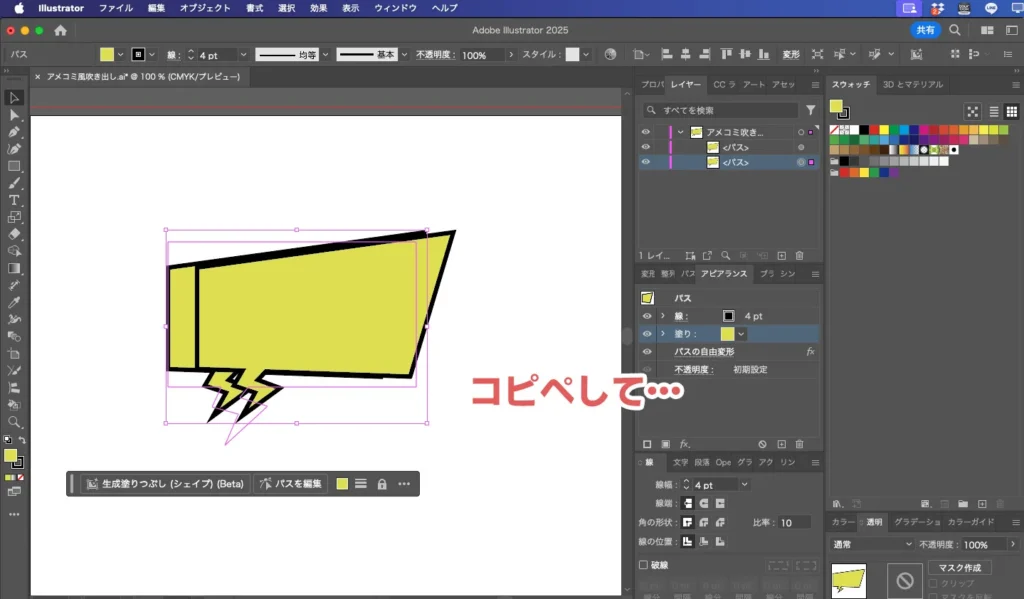Viewport: 1024px width, 599px height.
Task: Click lock icon in floating task bar
Action: [x=382, y=484]
